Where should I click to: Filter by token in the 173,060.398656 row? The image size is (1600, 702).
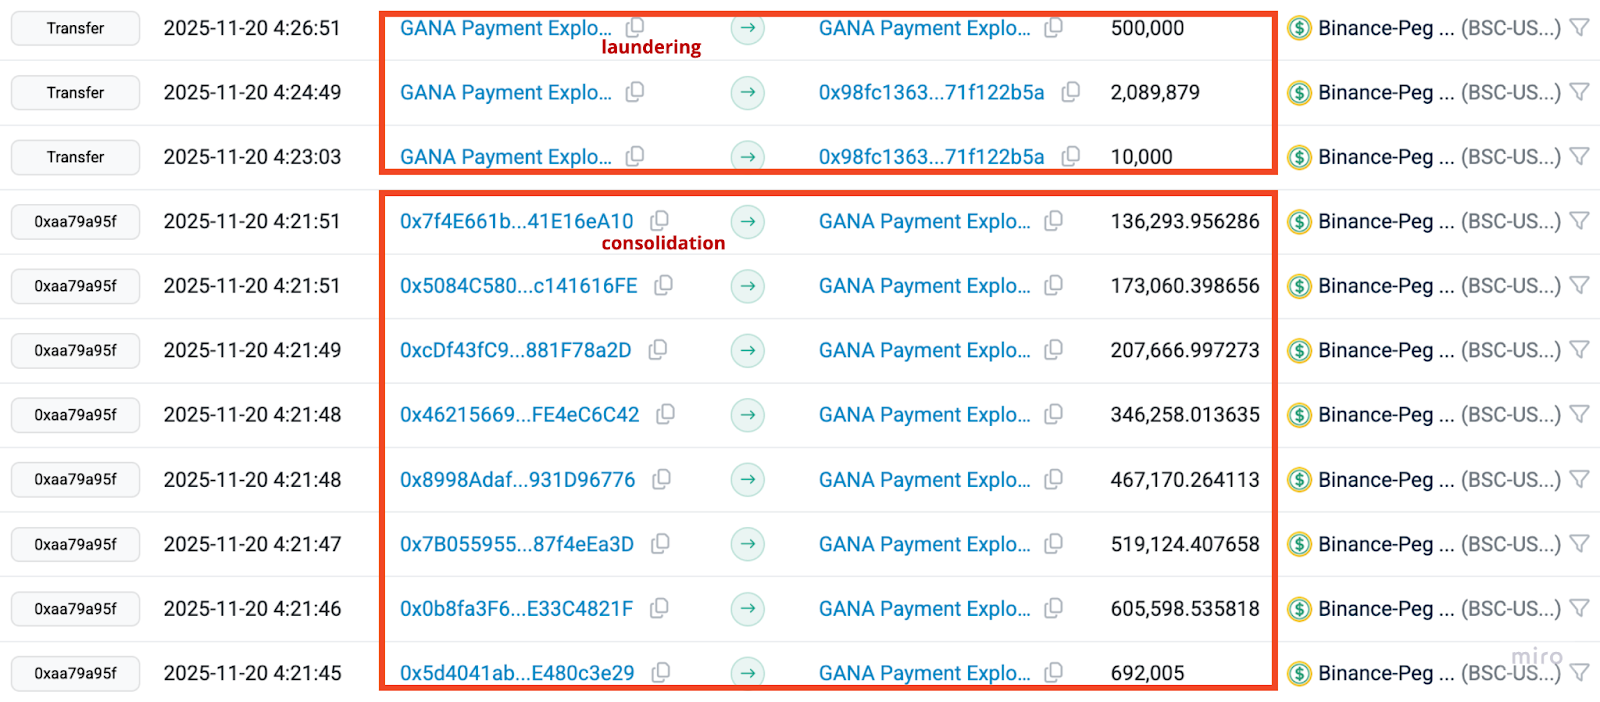[1579, 285]
